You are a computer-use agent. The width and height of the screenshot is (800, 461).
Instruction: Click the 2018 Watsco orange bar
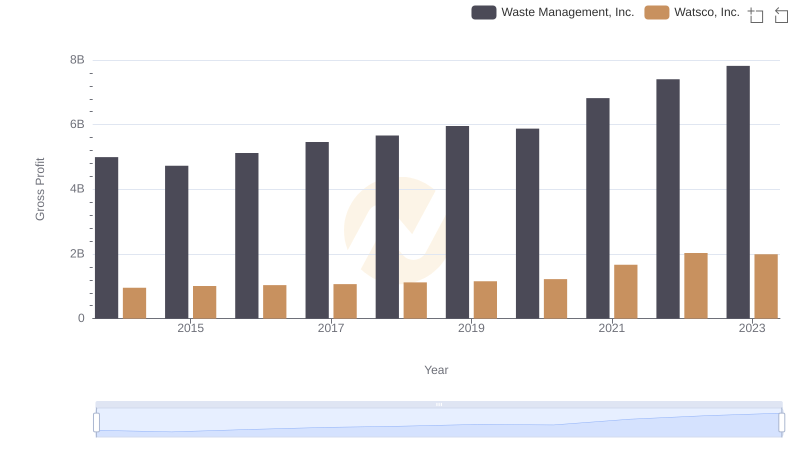click(415, 300)
